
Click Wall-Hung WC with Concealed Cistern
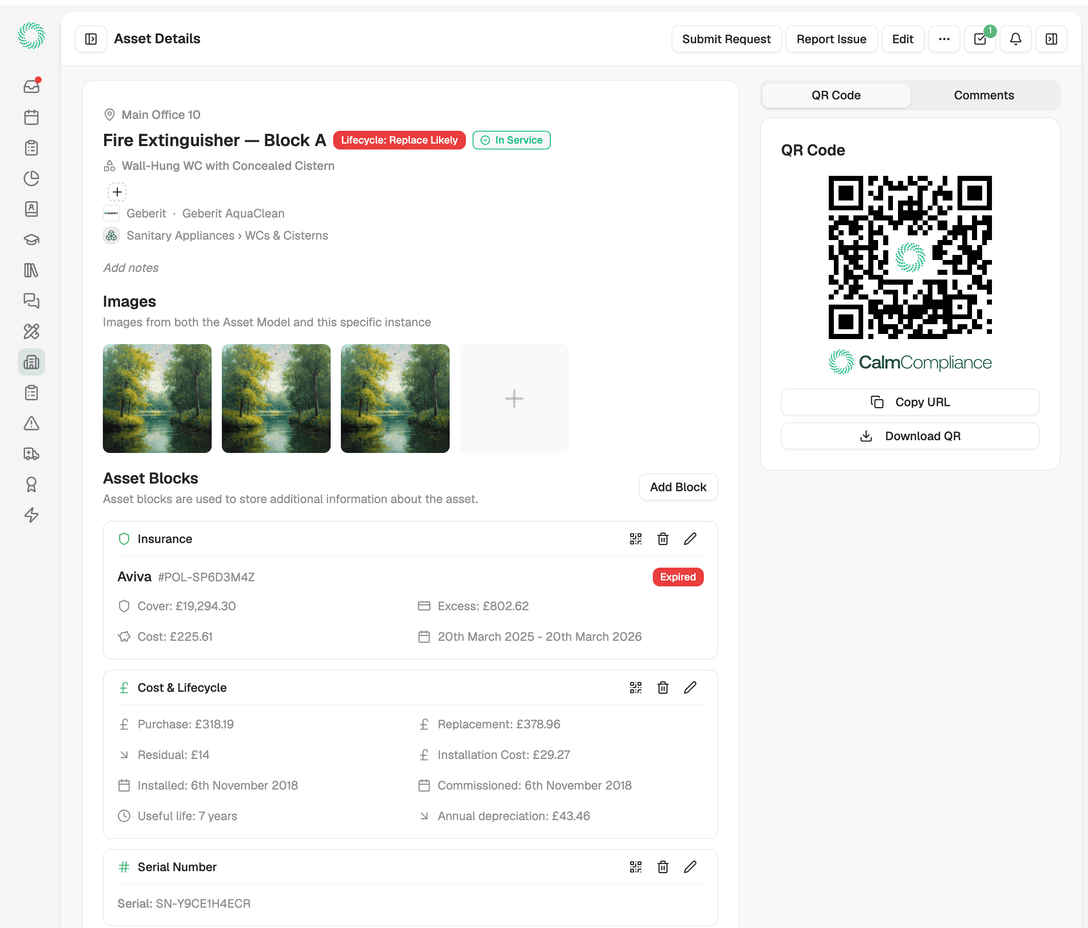point(228,166)
